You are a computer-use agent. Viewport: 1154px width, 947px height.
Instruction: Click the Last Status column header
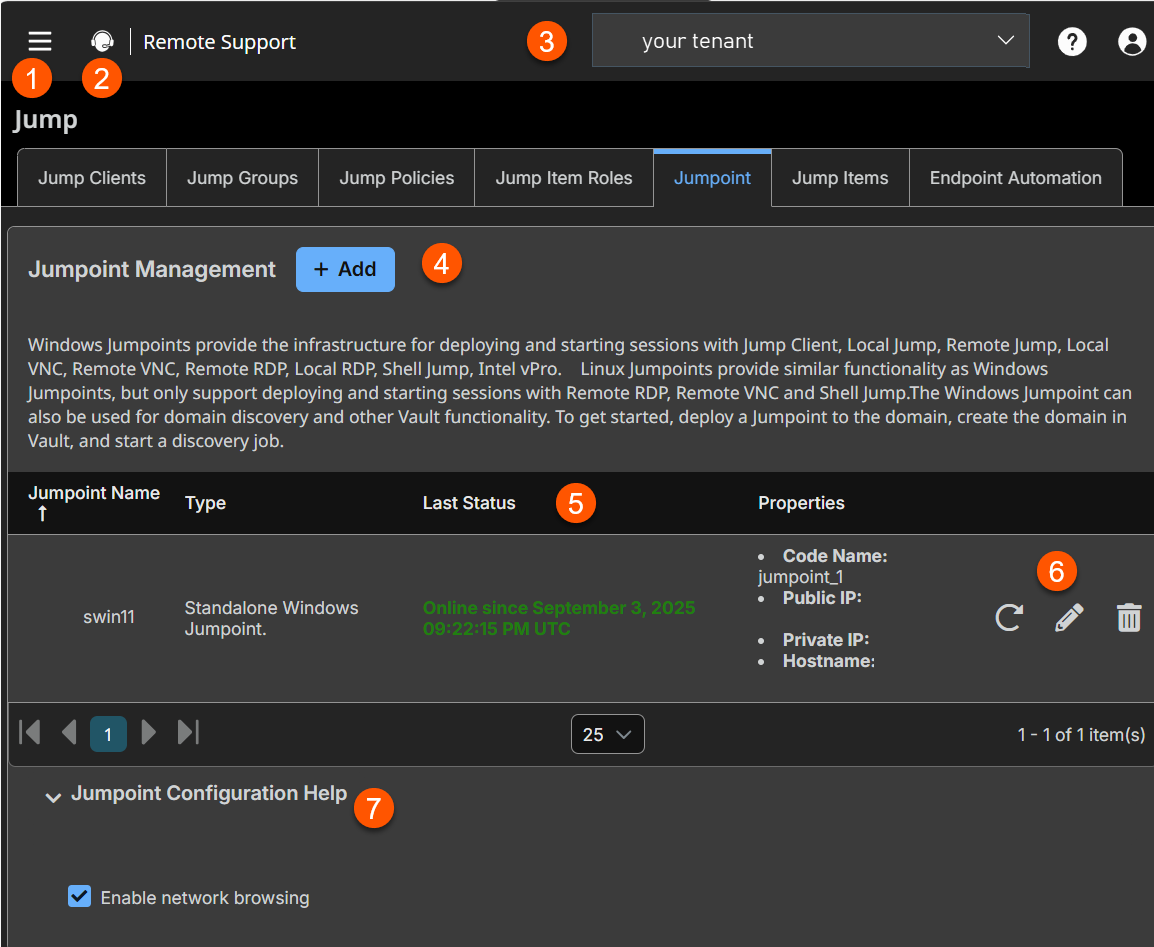tap(469, 503)
